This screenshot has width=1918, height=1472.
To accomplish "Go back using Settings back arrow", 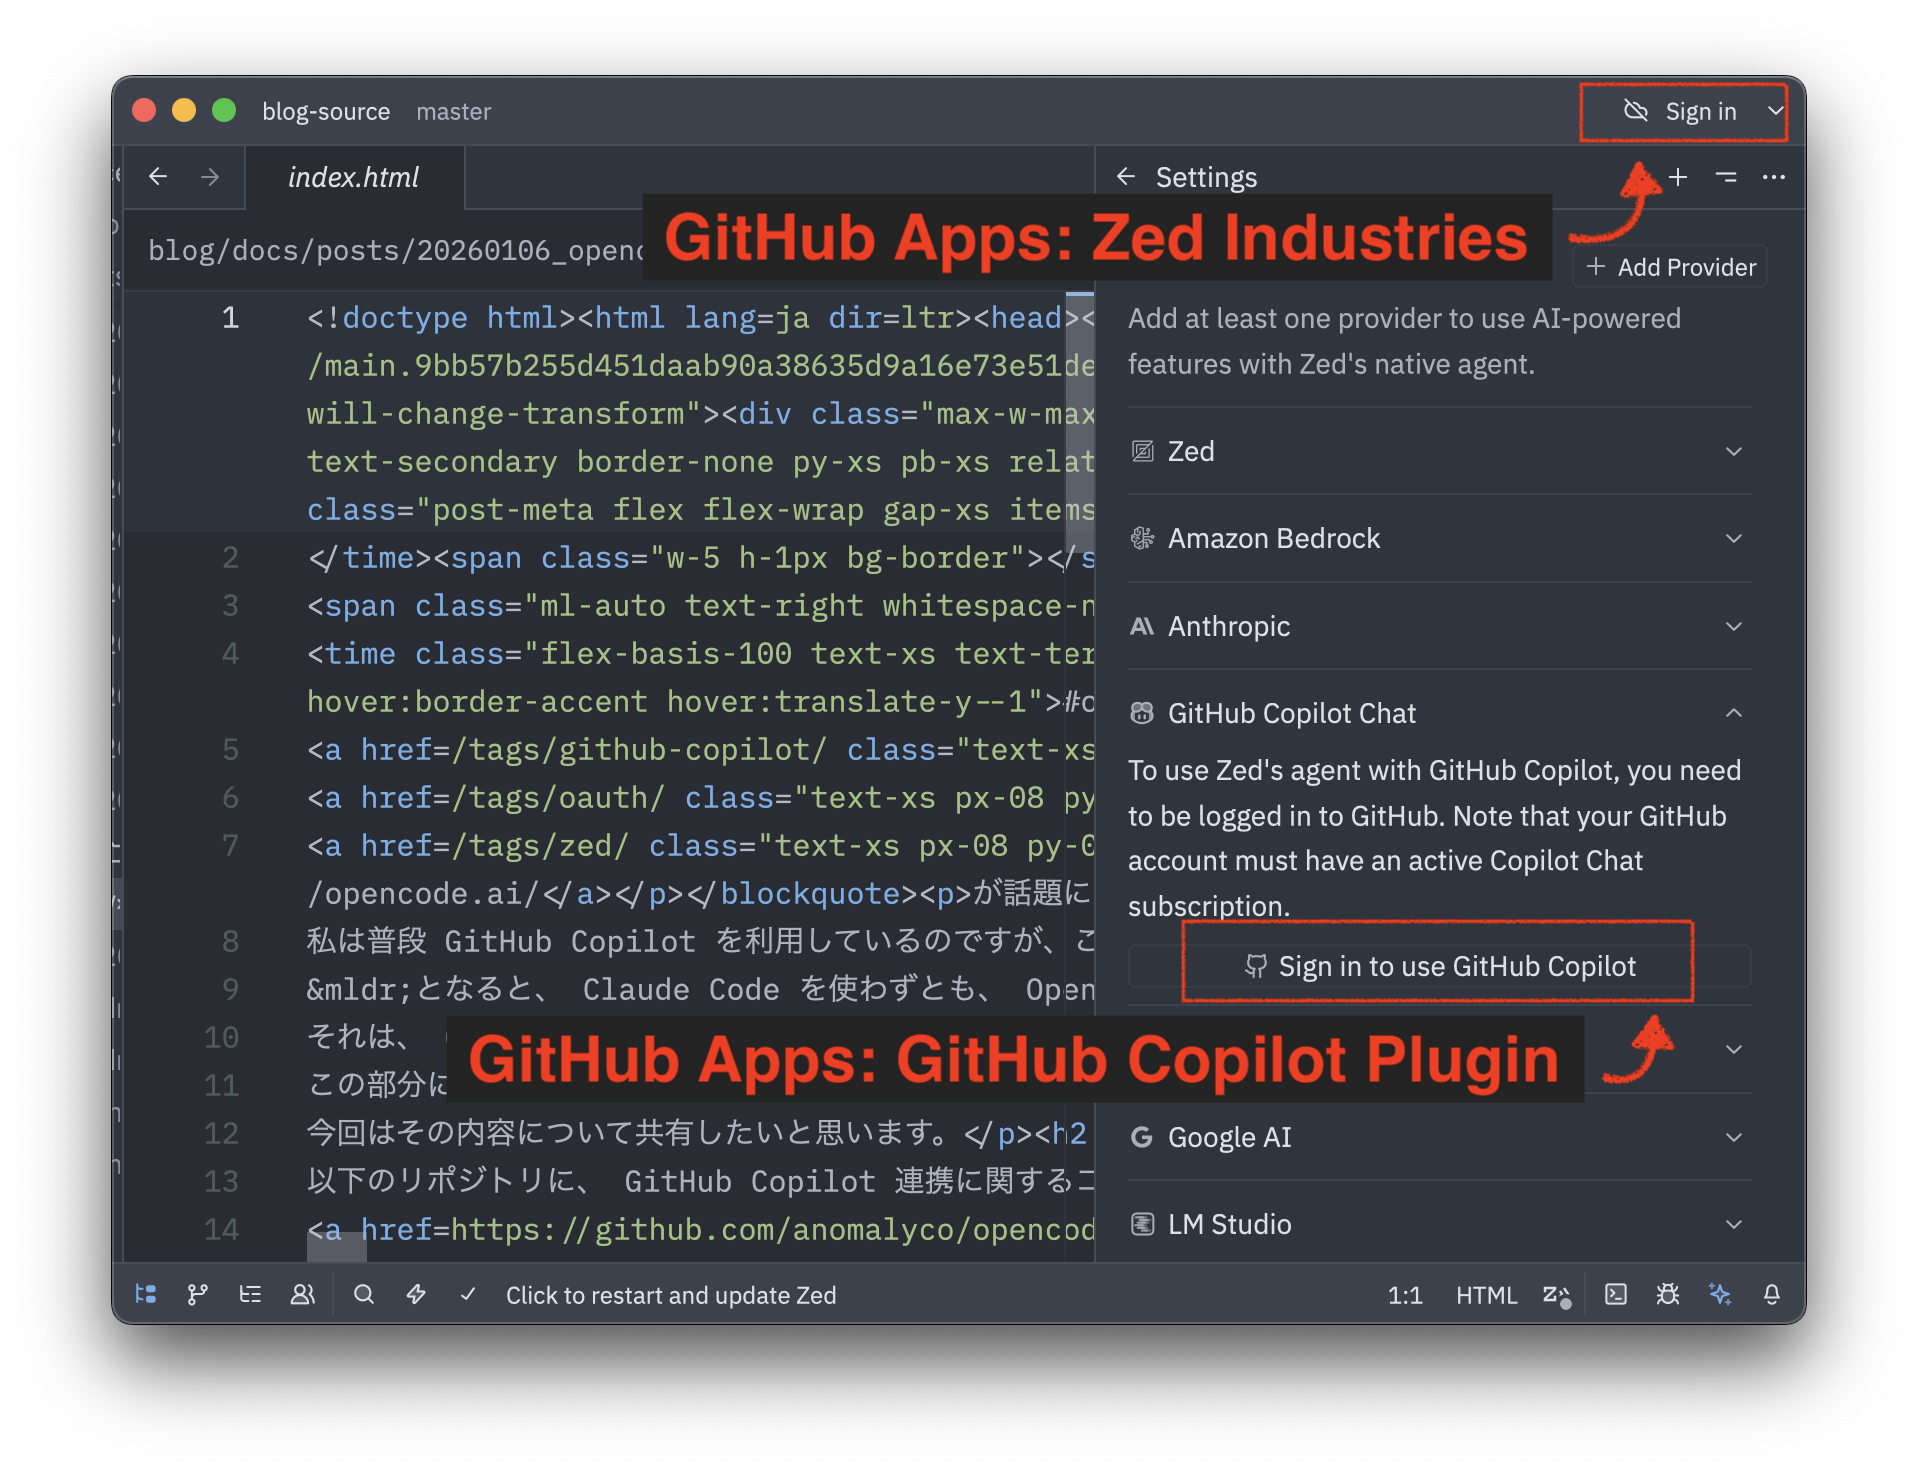I will pos(1126,177).
